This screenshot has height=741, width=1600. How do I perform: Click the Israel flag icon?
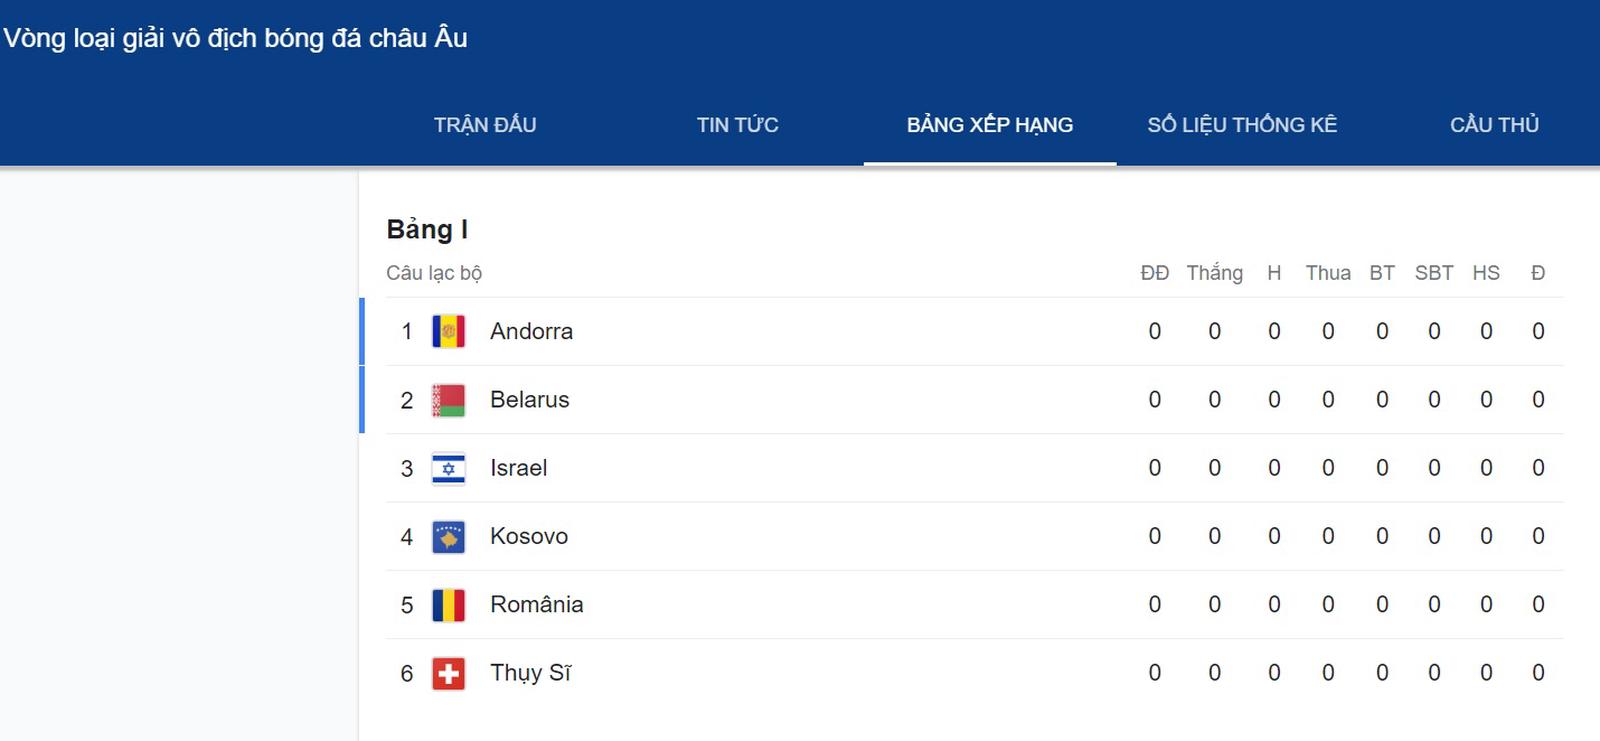(448, 468)
